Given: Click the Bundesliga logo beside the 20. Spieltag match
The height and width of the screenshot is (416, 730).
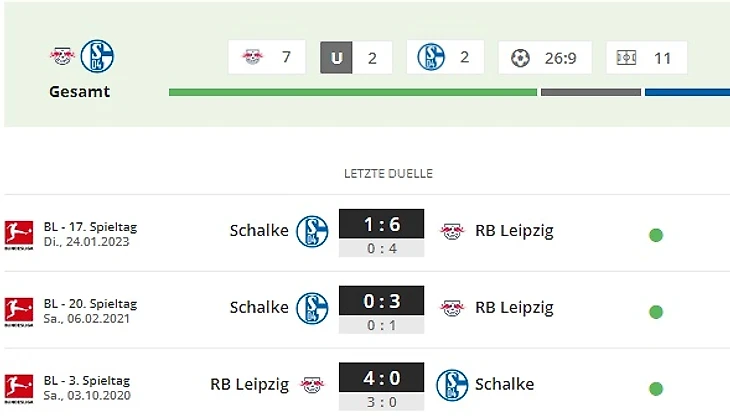Looking at the screenshot, I should click(19, 309).
